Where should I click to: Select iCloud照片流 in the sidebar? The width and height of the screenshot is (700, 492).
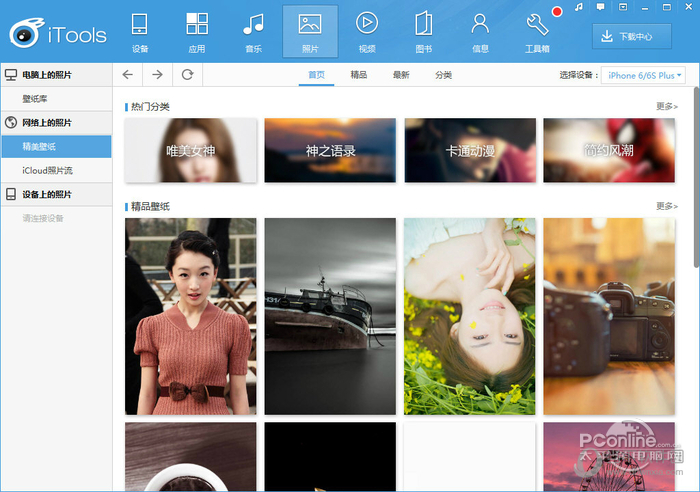(x=48, y=170)
